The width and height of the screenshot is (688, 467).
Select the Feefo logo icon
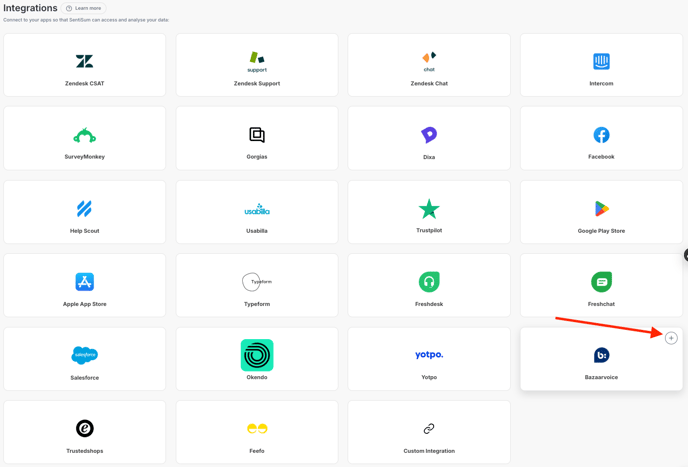click(257, 428)
